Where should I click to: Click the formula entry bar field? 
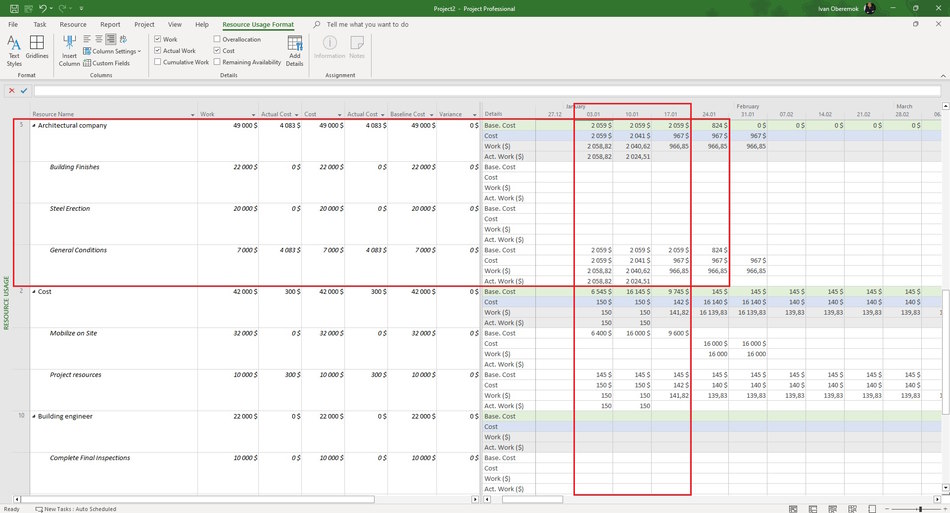(x=487, y=90)
